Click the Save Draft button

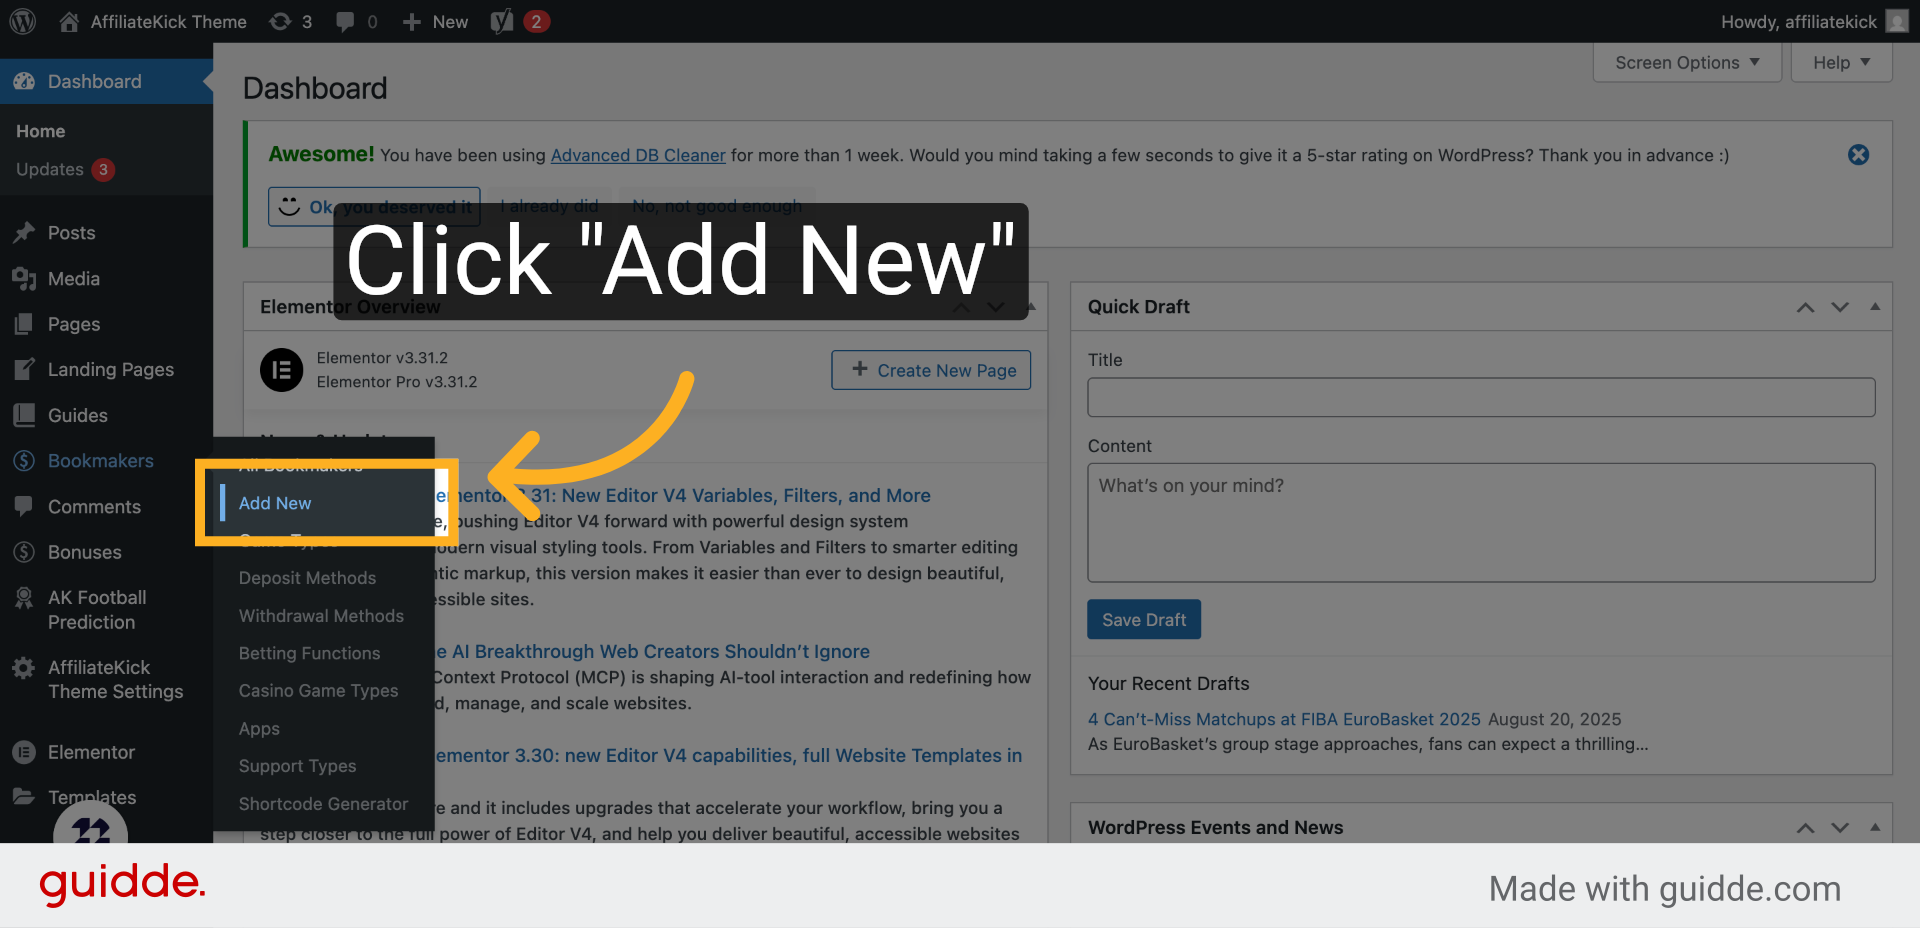pyautogui.click(x=1144, y=620)
